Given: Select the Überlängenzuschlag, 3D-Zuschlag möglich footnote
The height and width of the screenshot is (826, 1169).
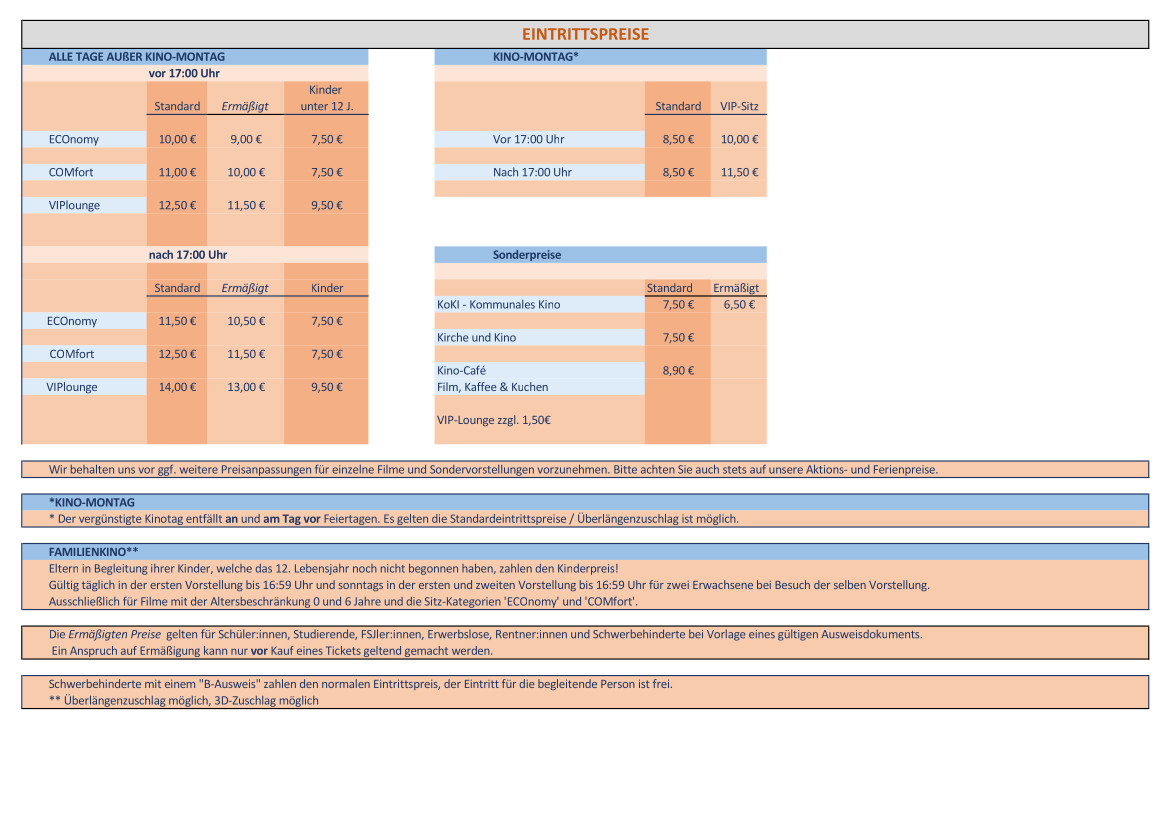Looking at the screenshot, I should 184,701.
